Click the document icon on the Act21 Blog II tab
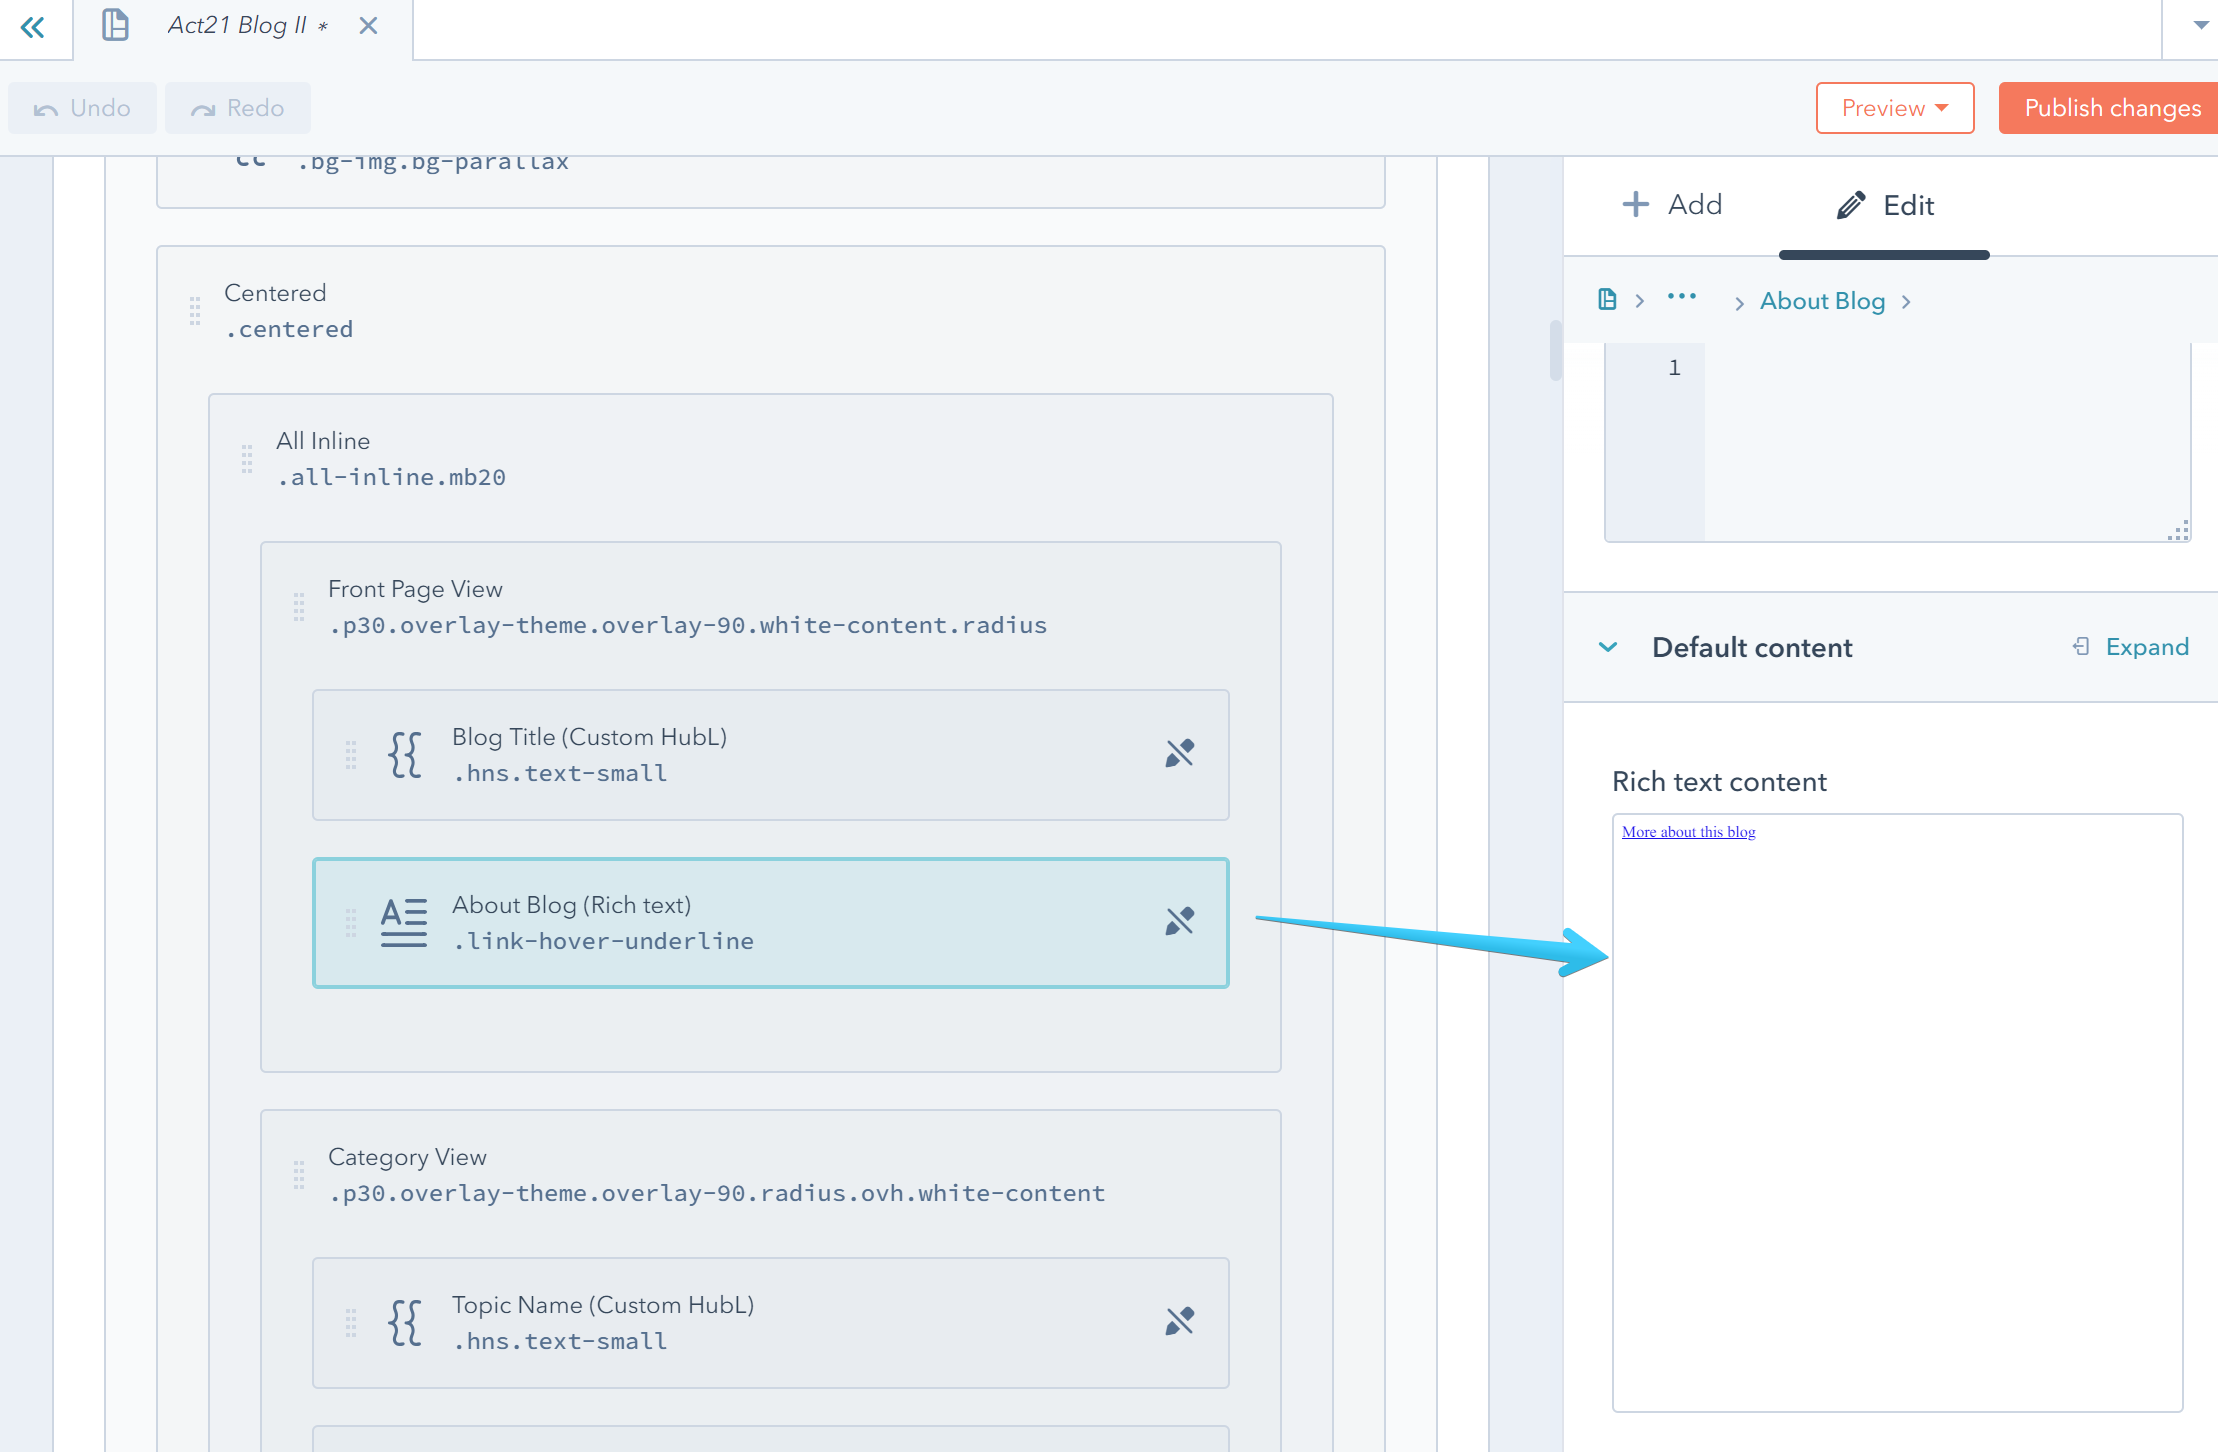 click(x=114, y=25)
